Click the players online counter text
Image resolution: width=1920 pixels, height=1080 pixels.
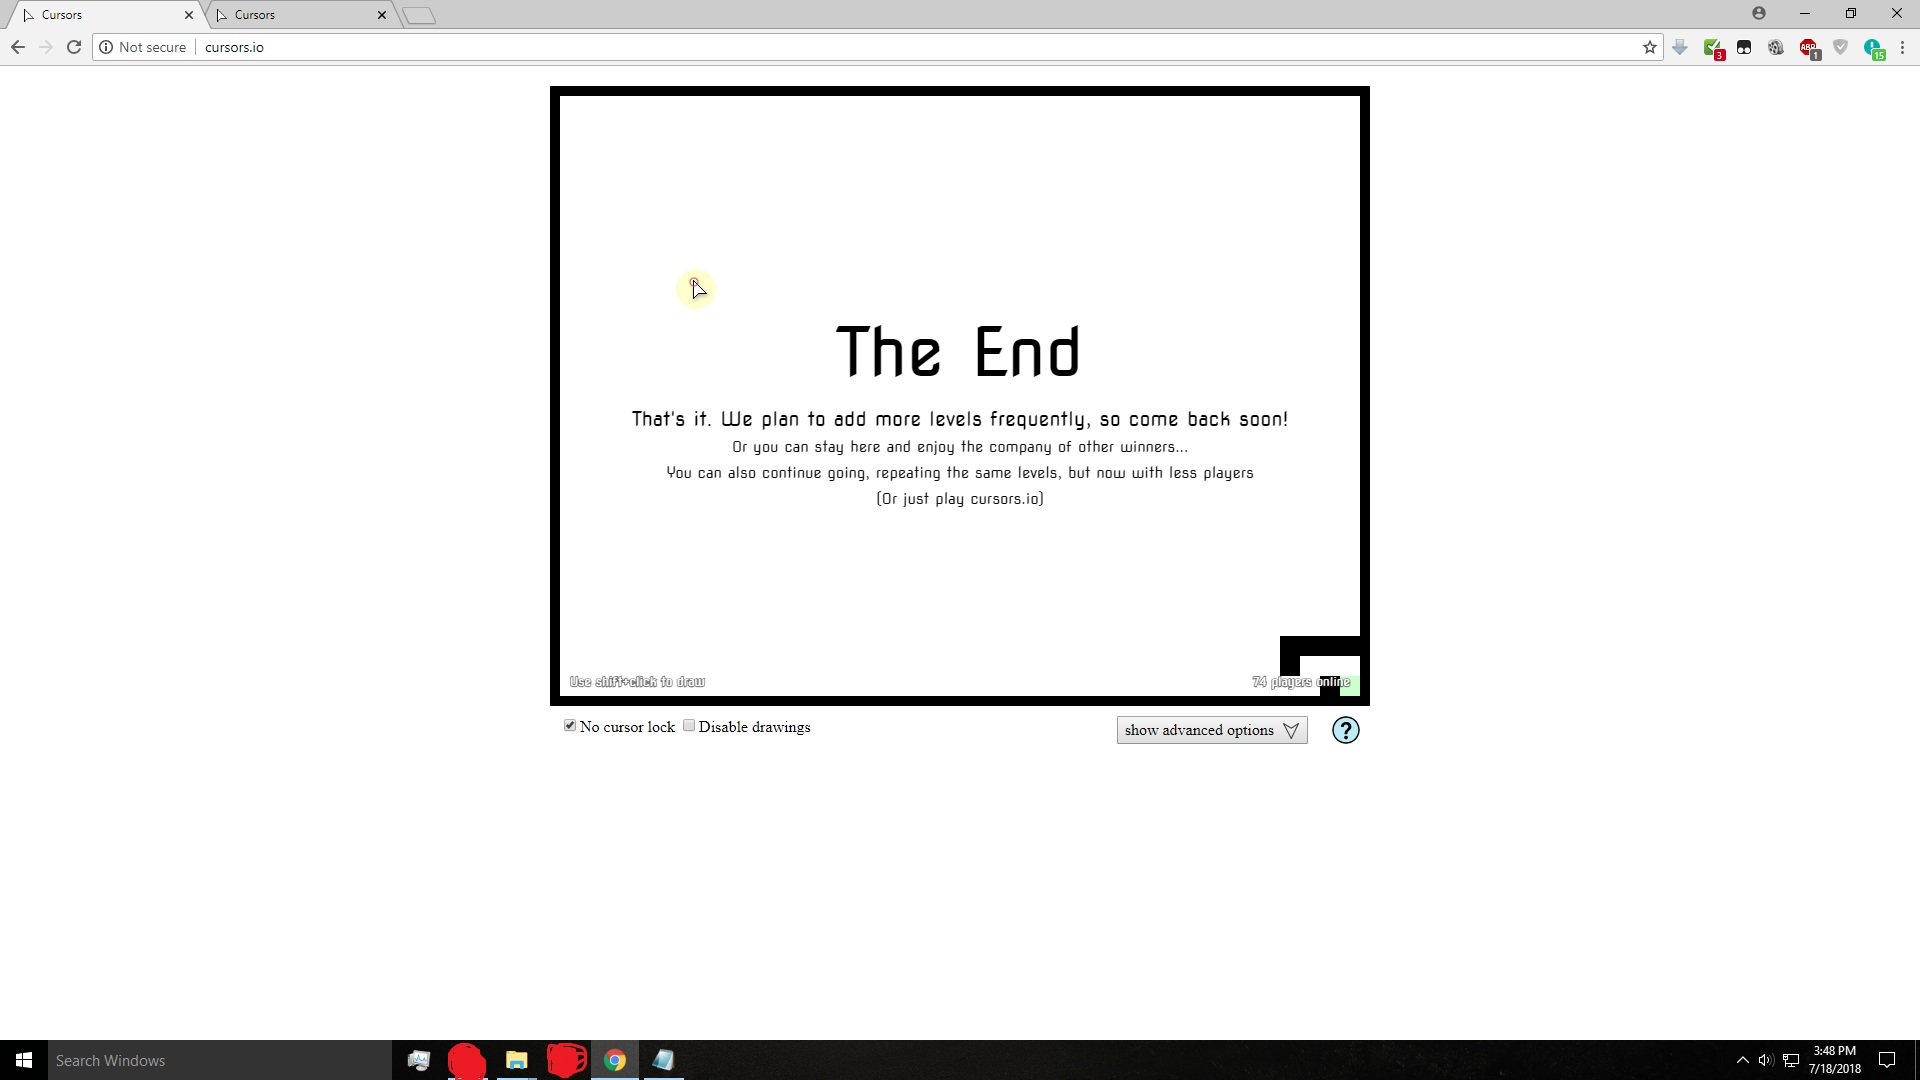pyautogui.click(x=1299, y=682)
